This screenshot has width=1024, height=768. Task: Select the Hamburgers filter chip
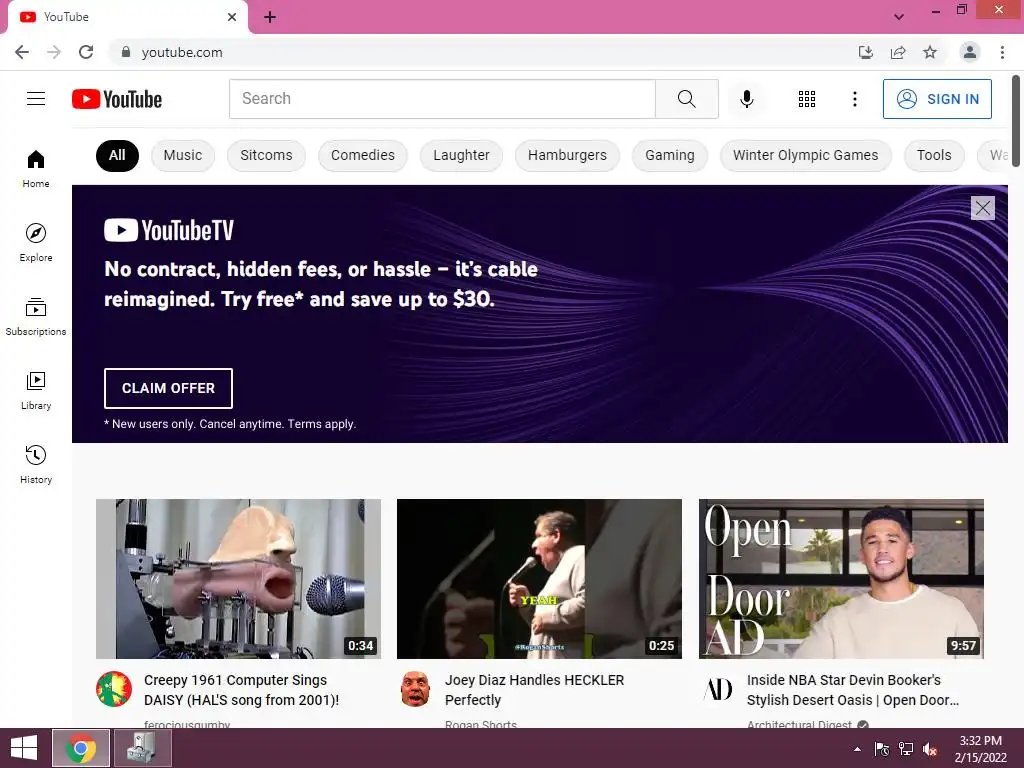click(x=567, y=155)
